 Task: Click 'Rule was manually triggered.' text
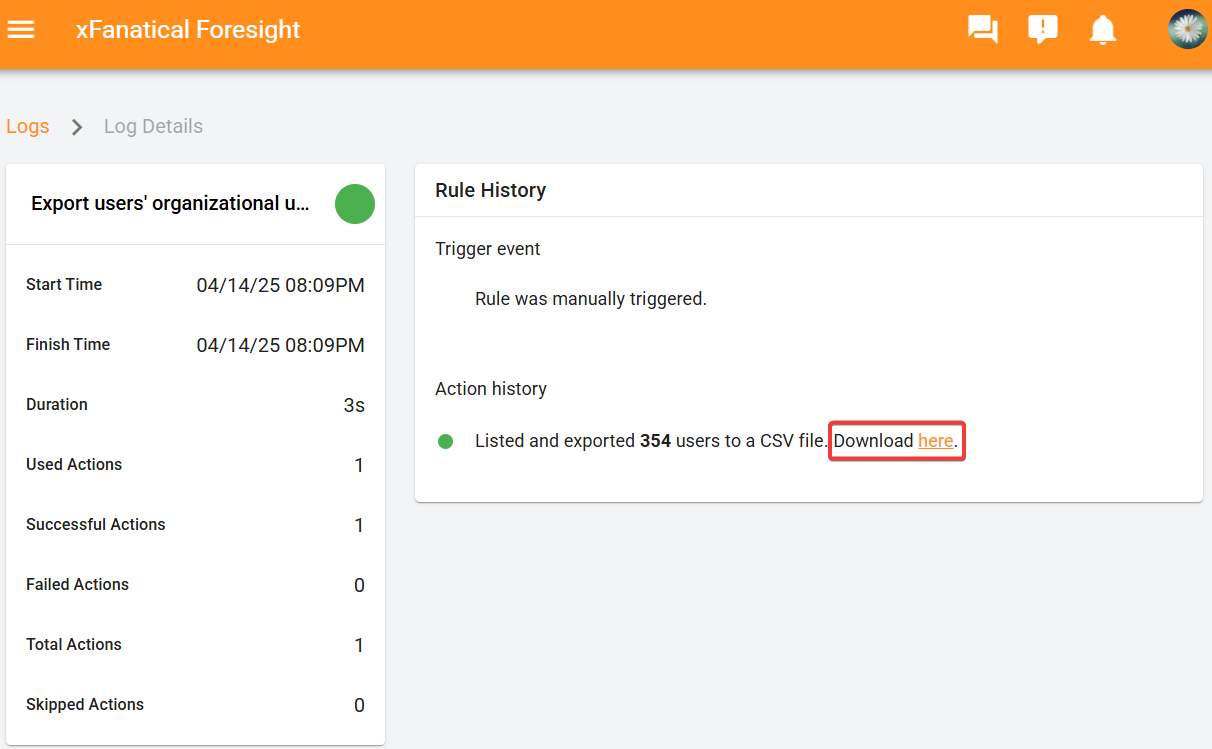coord(591,299)
